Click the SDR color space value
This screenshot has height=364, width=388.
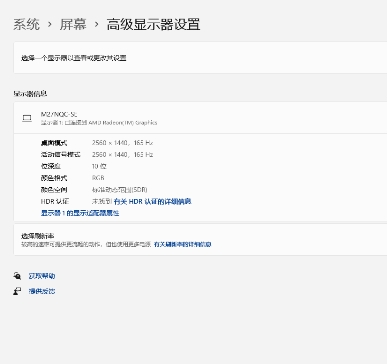click(x=120, y=190)
